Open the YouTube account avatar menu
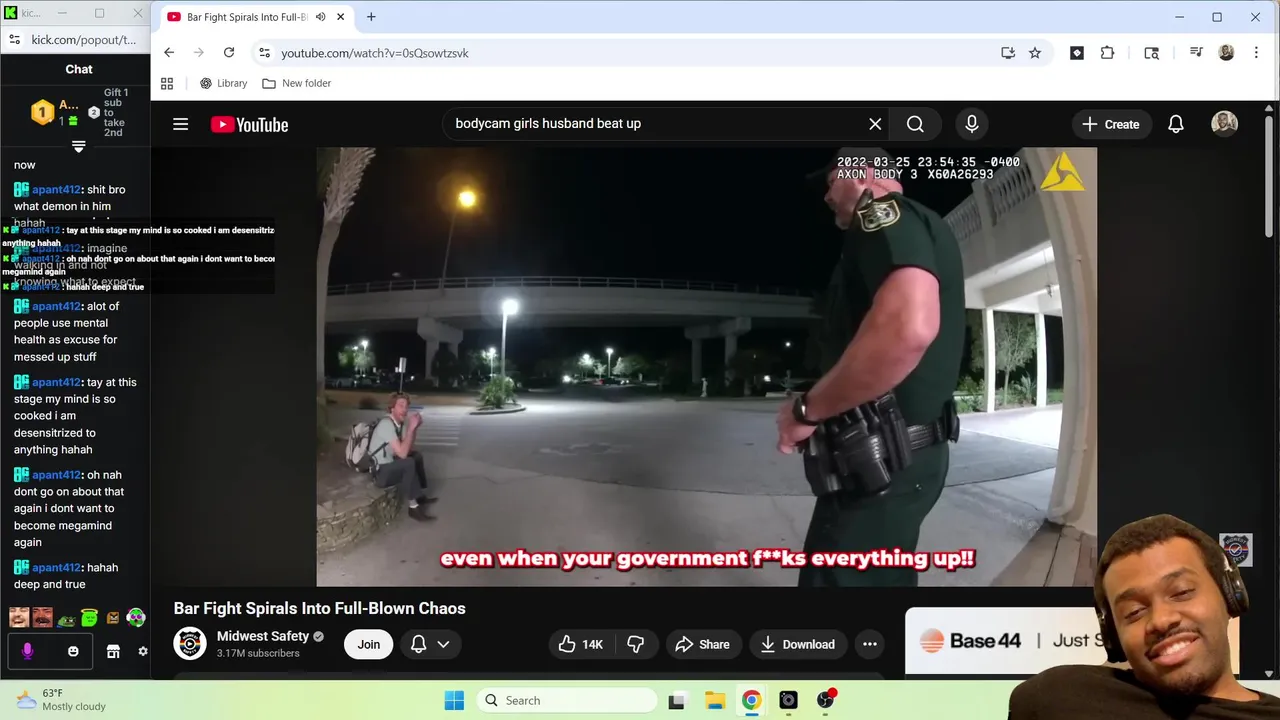Image resolution: width=1280 pixels, height=720 pixels. 1224,124
